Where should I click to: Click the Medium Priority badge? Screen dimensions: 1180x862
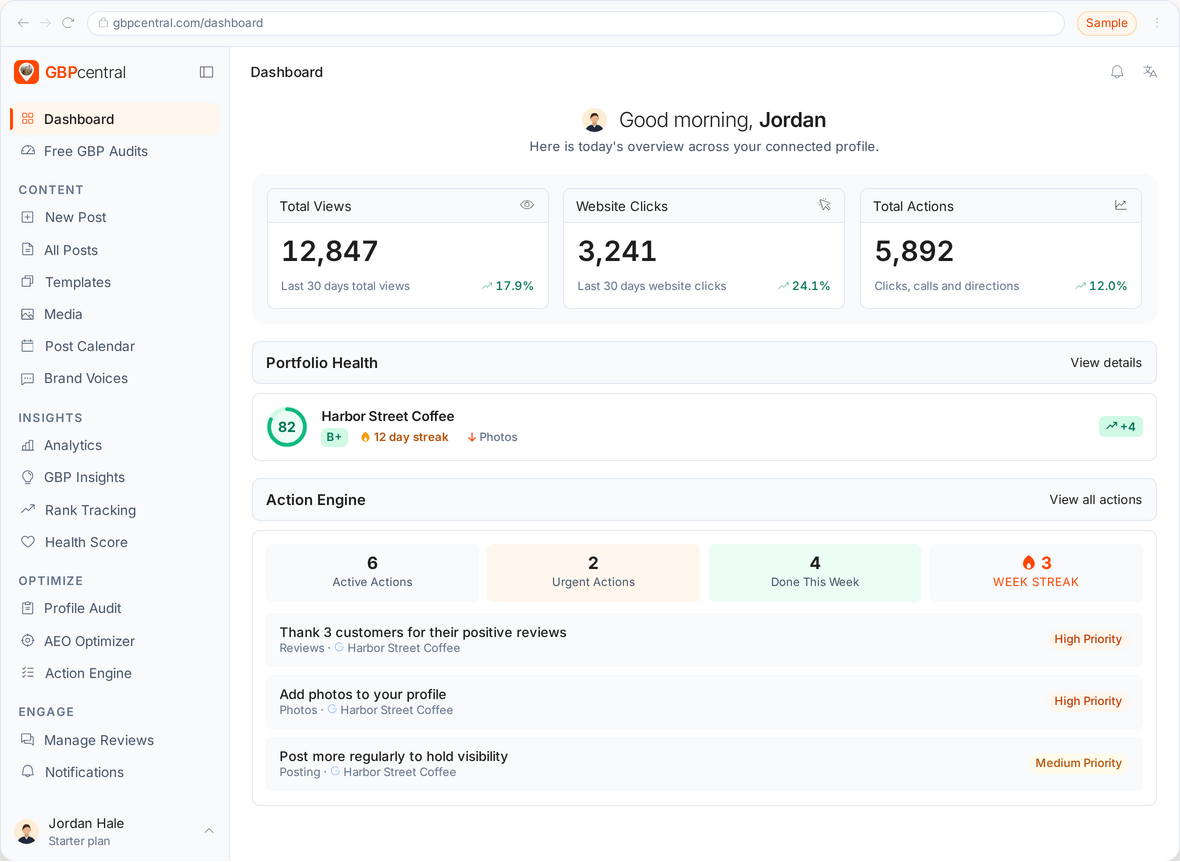coord(1078,763)
